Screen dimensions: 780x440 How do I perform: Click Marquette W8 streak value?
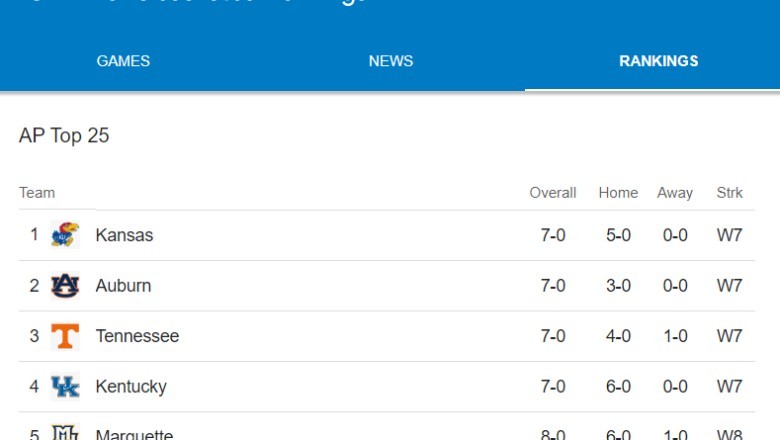click(729, 435)
